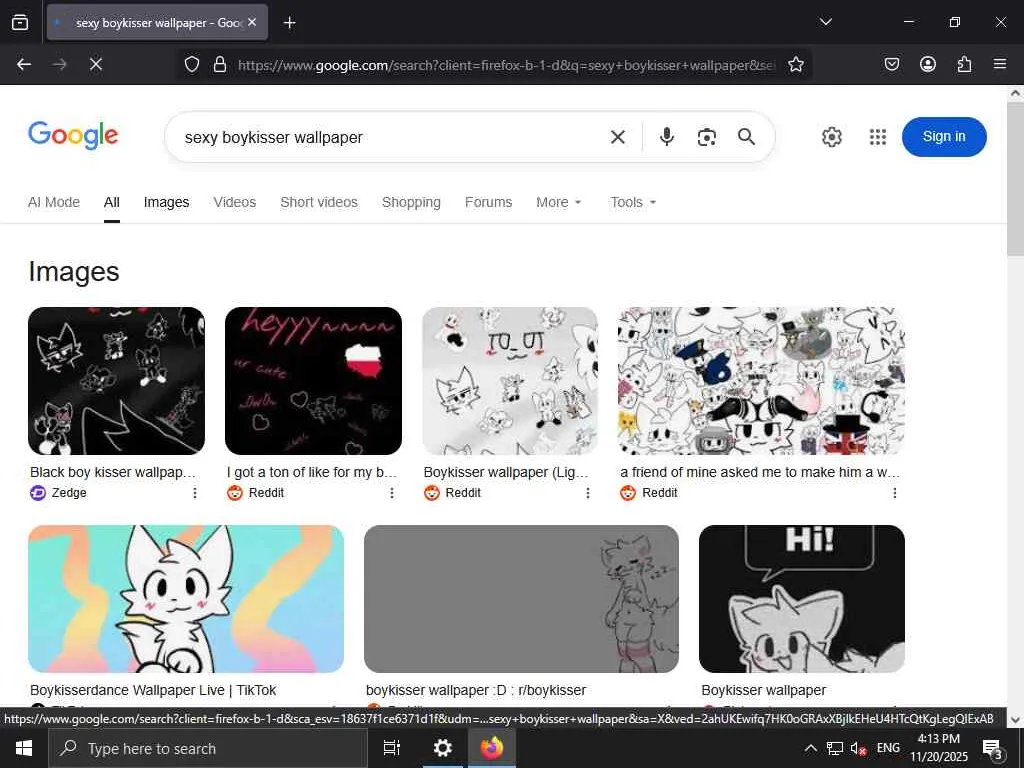The height and width of the screenshot is (768, 1024).
Task: Open Google apps grid icon
Action: point(878,137)
